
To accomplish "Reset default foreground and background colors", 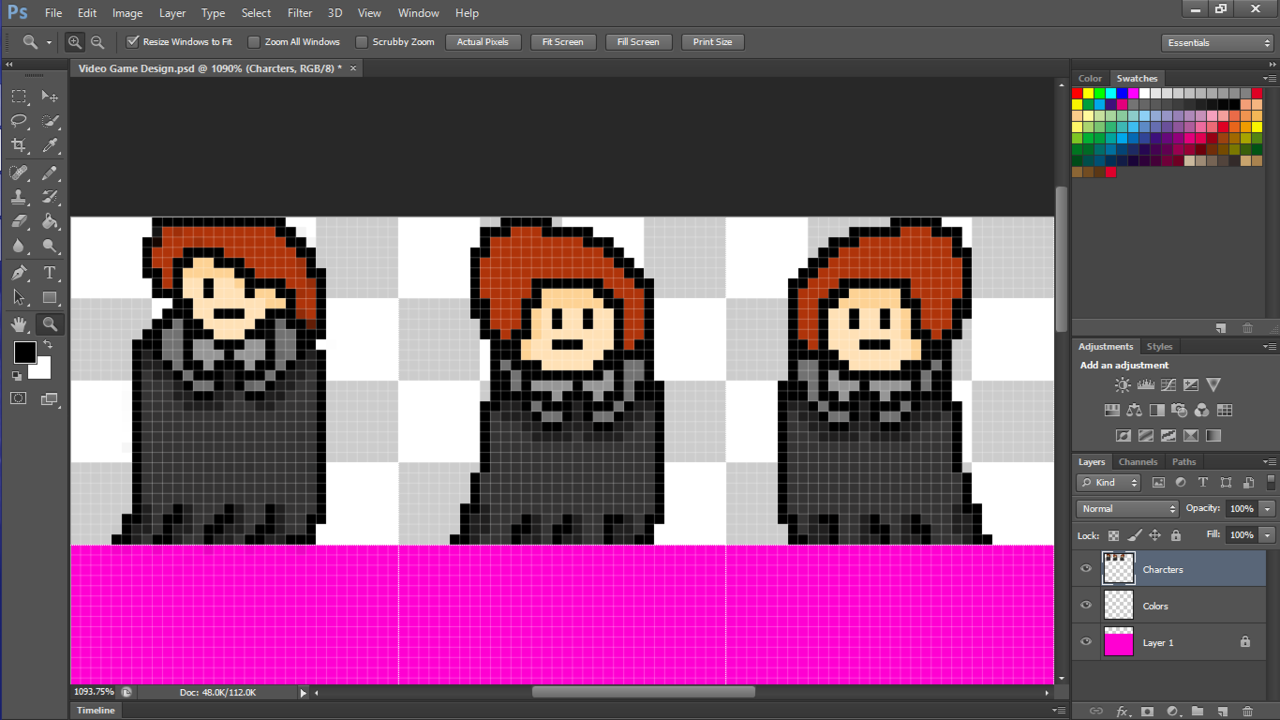I will (17, 376).
